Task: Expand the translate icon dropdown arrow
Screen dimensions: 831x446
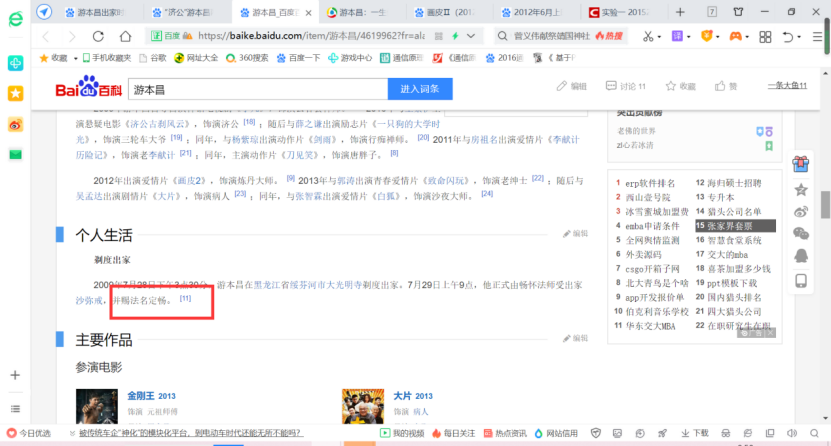Action: (x=688, y=37)
